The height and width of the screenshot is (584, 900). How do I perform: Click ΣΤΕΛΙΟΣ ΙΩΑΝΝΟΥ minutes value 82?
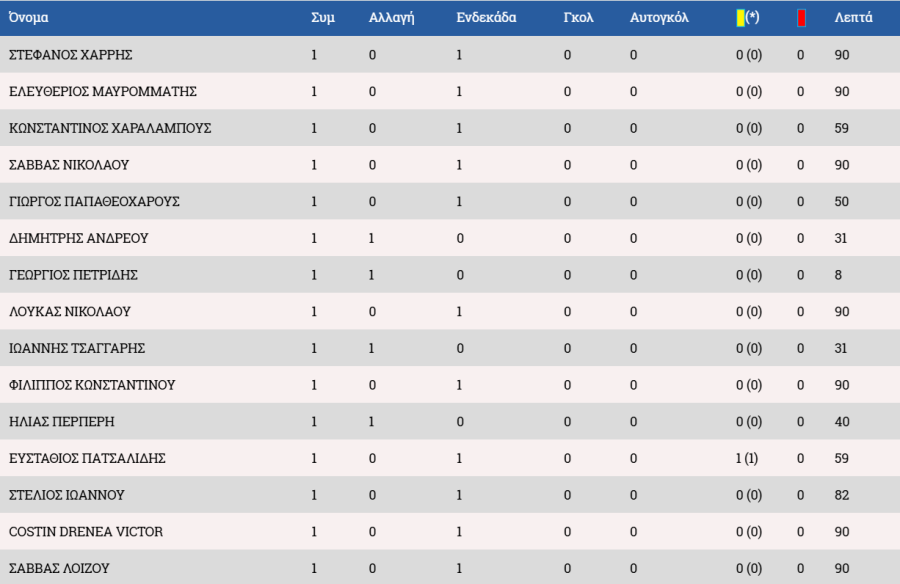[841, 495]
